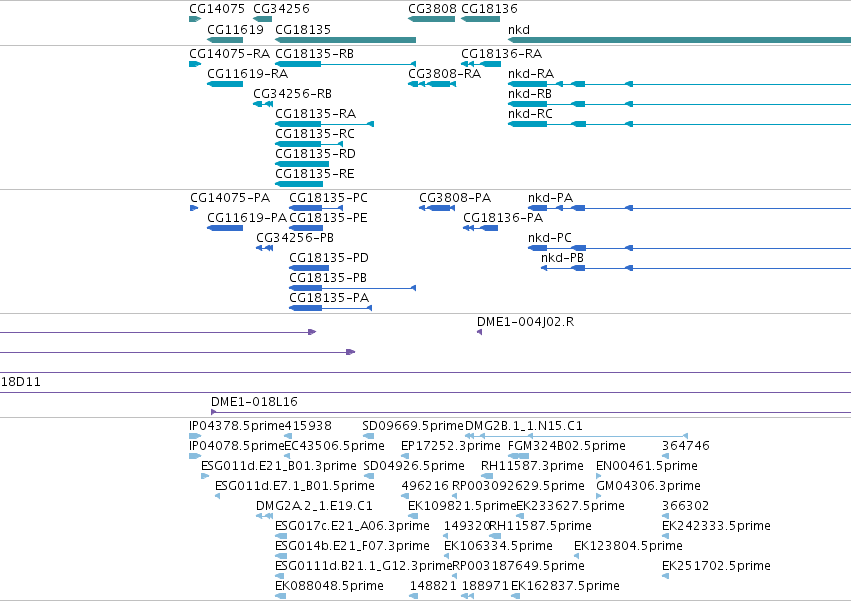Viewport: 851px width, 601px height.
Task: Click the CG14075 gene label
Action: [217, 9]
